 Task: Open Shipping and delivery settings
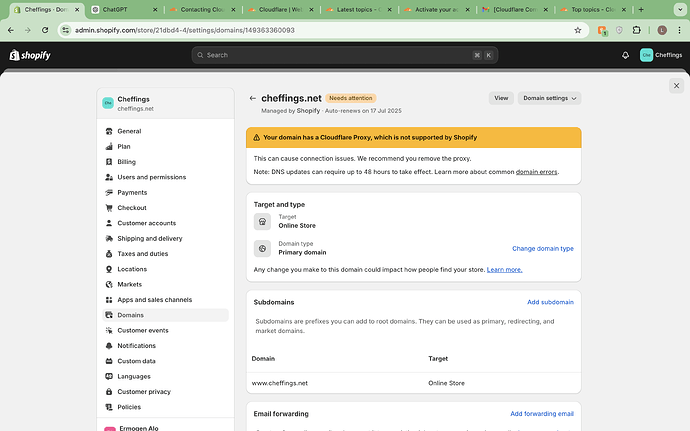[149, 238]
